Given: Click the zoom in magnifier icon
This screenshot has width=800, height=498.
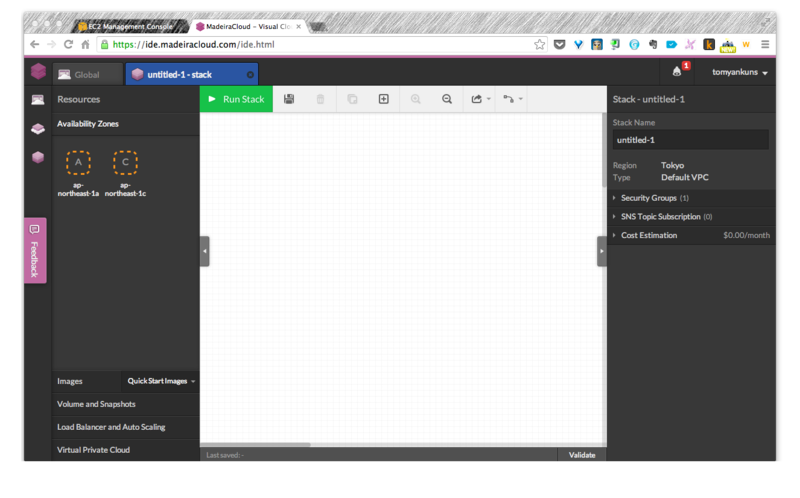Looking at the screenshot, I should pyautogui.click(x=416, y=99).
